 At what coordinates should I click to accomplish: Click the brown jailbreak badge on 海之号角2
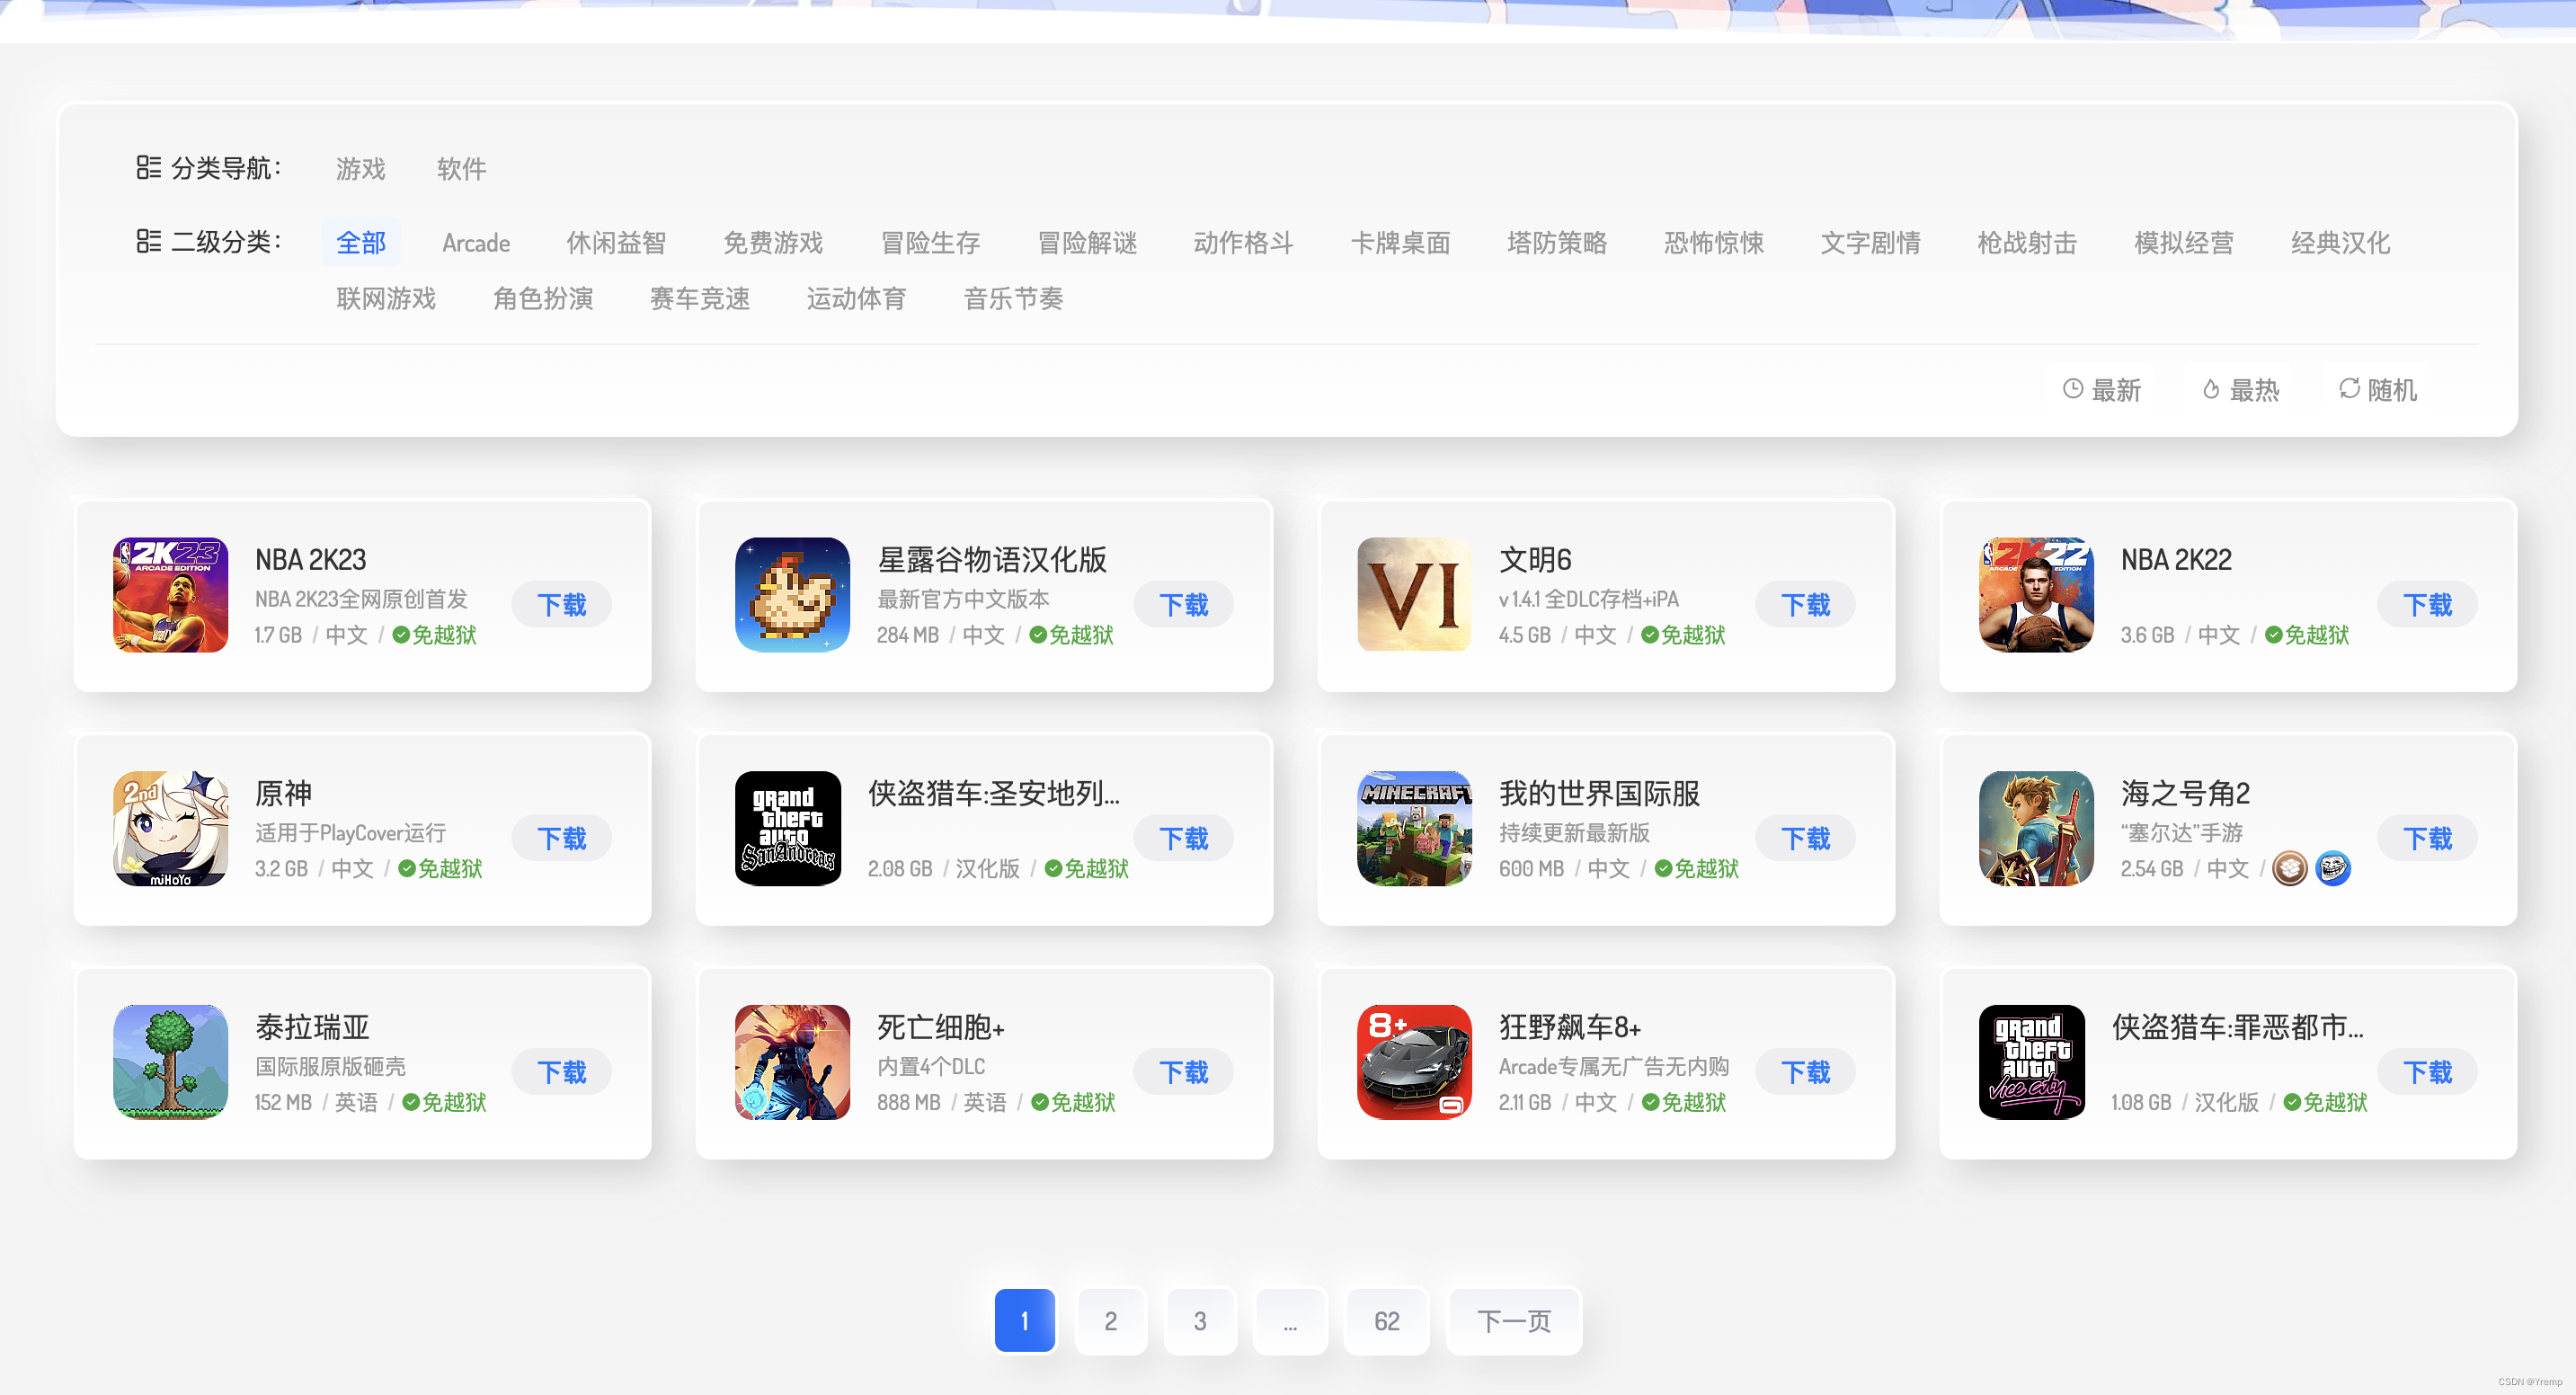tap(2290, 868)
